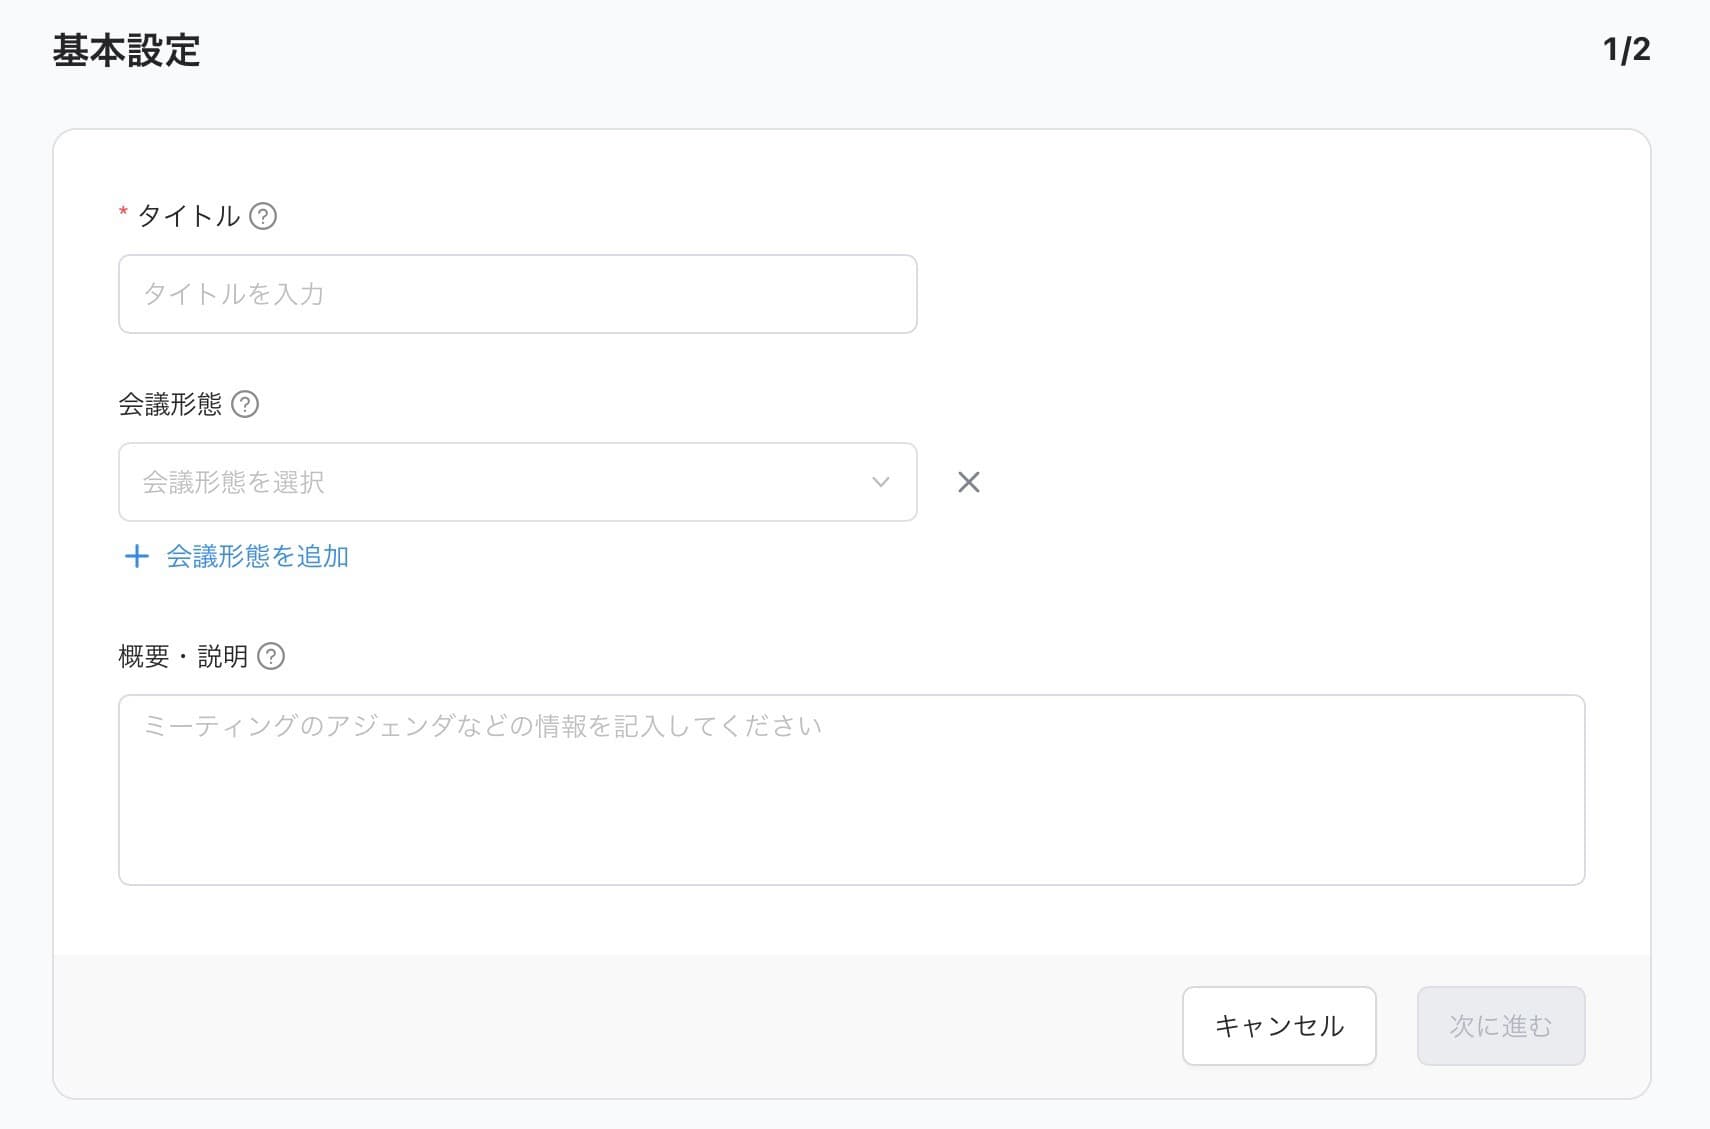This screenshot has height=1129, width=1710.
Task: Collapse the meeting format dropdown via its arrow
Action: [879, 482]
